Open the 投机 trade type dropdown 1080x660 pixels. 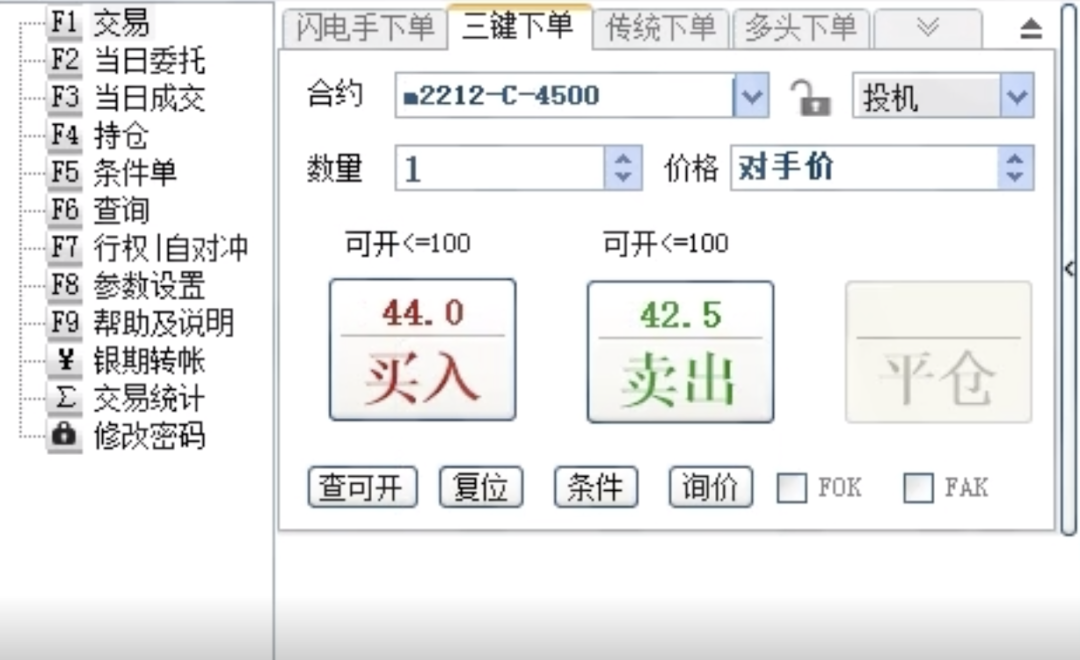click(x=1018, y=95)
